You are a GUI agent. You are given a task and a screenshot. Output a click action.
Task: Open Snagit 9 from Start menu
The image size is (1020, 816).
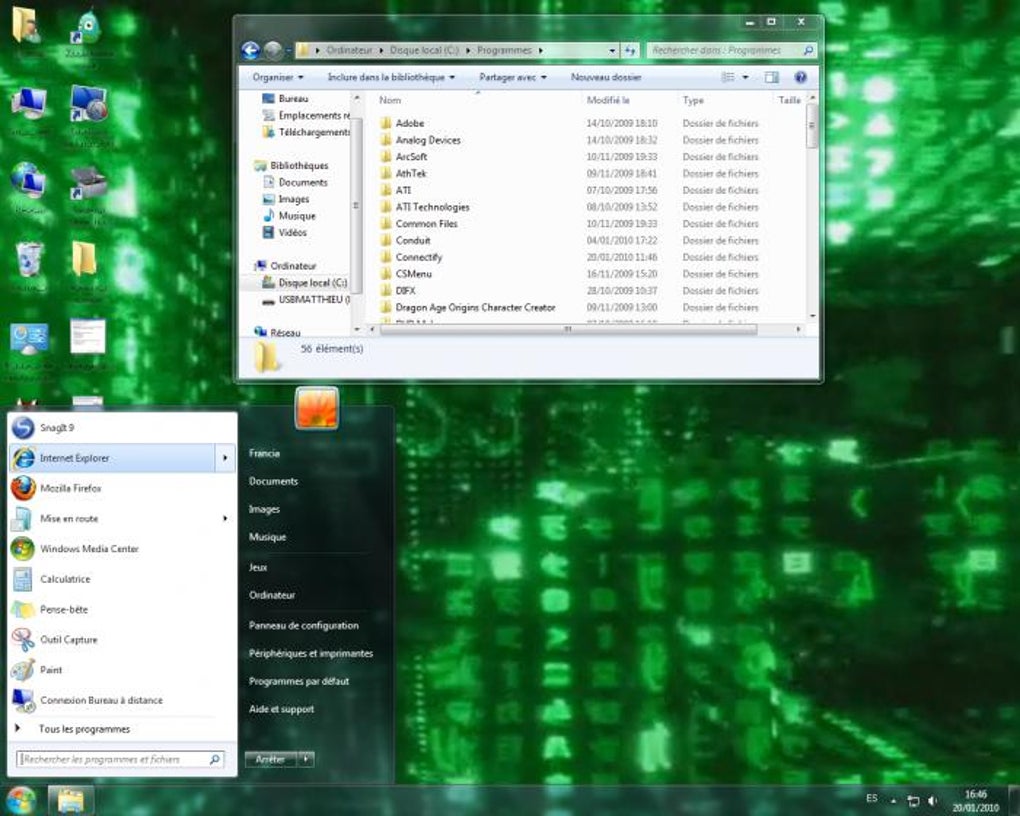pyautogui.click(x=122, y=428)
